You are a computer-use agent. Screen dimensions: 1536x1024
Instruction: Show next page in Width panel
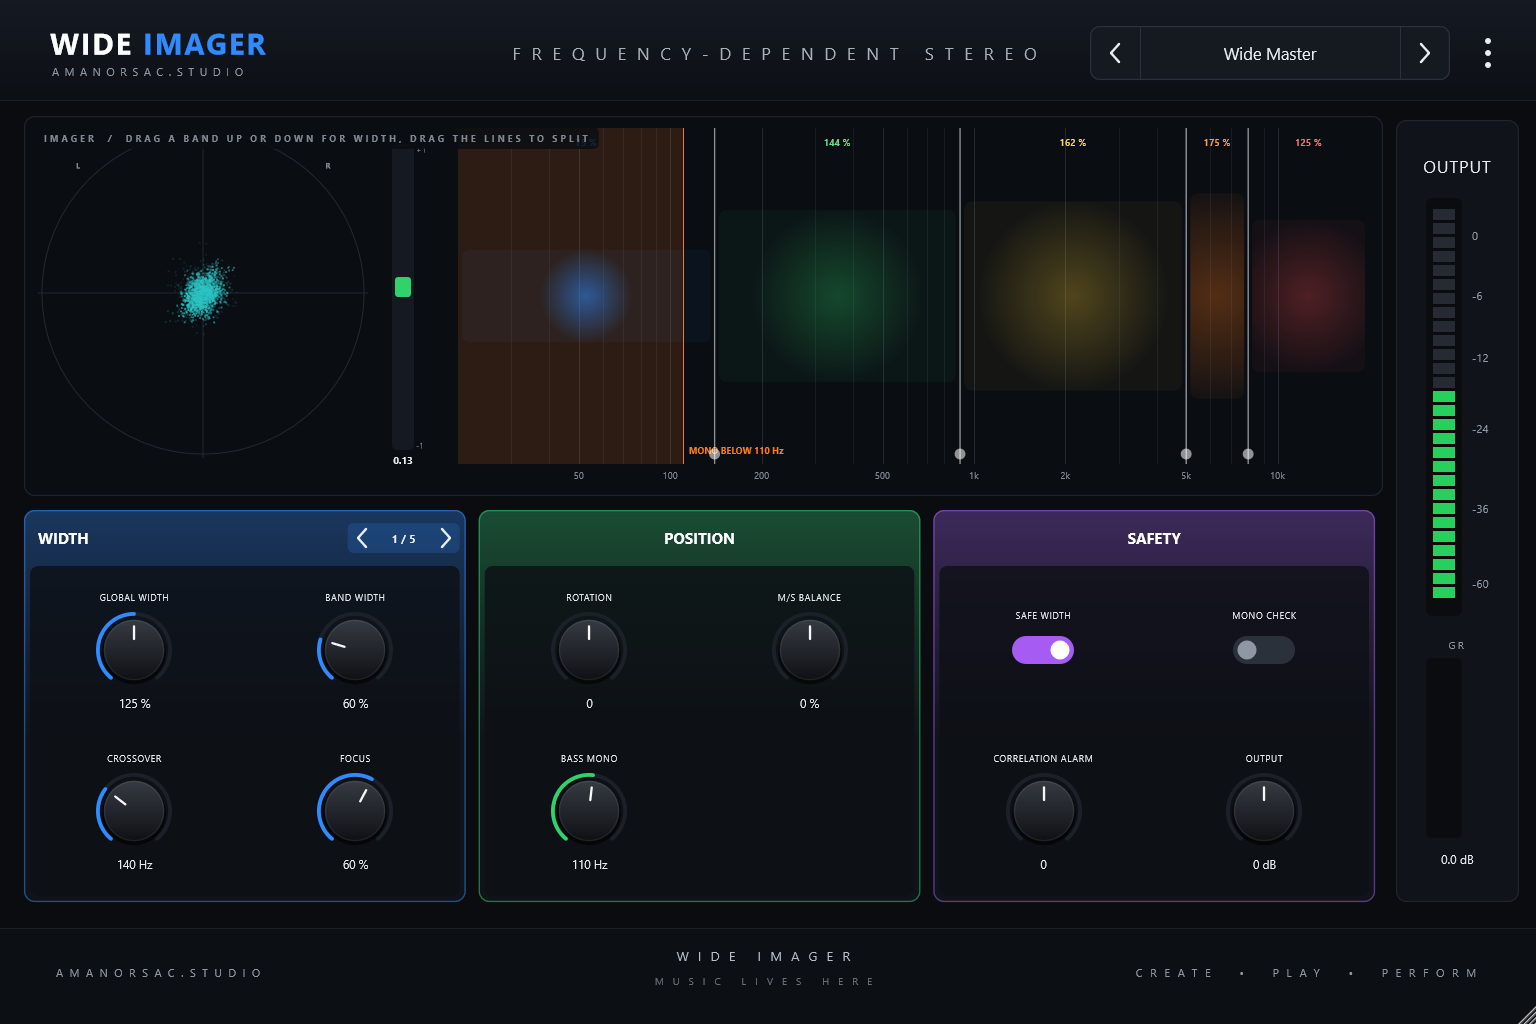tap(445, 539)
